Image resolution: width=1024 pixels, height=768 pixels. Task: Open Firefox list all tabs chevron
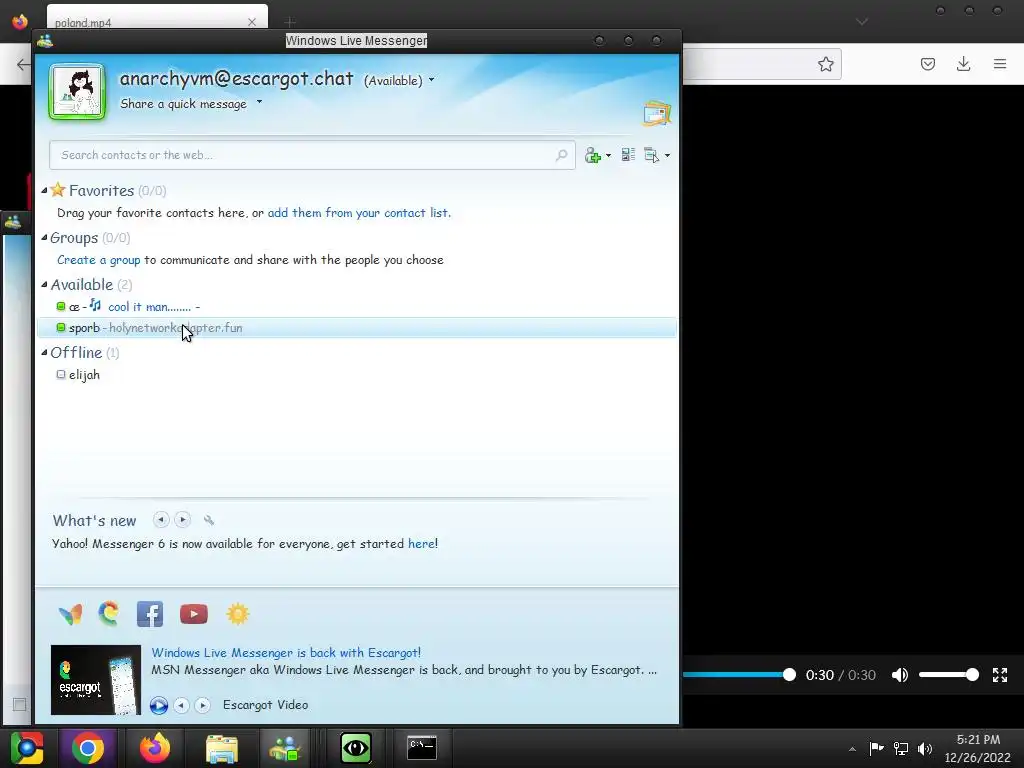click(x=862, y=22)
